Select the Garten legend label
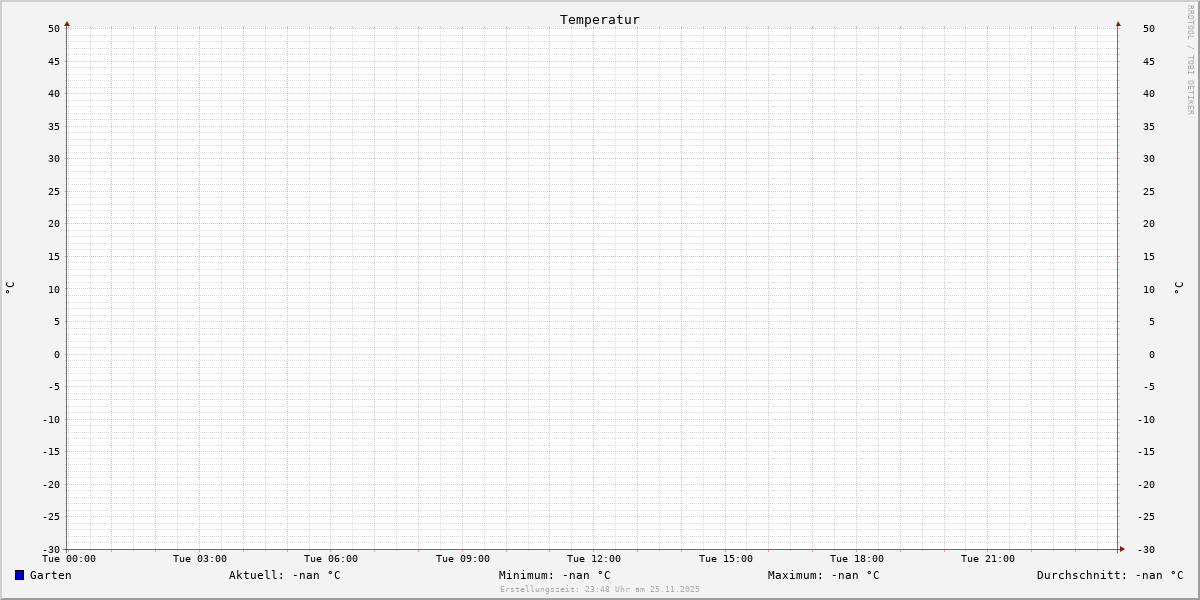The height and width of the screenshot is (600, 1200). (50, 575)
